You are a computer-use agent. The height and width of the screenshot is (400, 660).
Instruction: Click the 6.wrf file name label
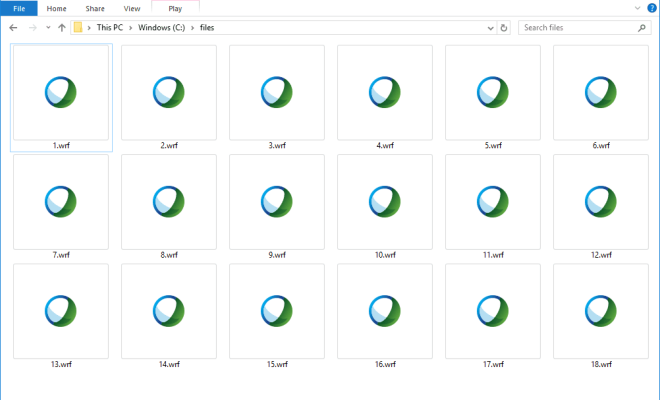[601, 145]
